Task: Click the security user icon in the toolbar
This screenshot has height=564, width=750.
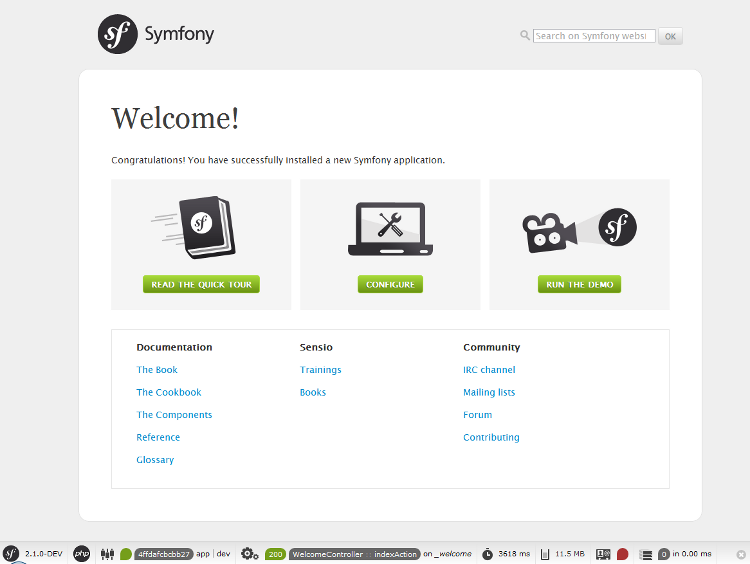Action: 603,554
